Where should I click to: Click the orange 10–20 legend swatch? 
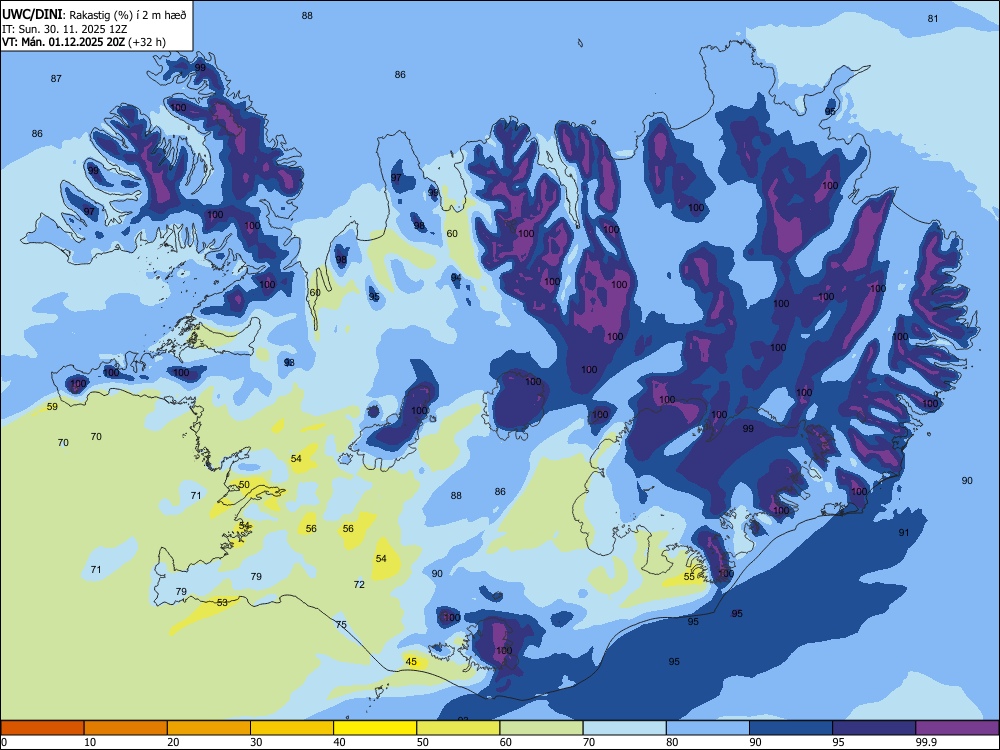[126, 728]
